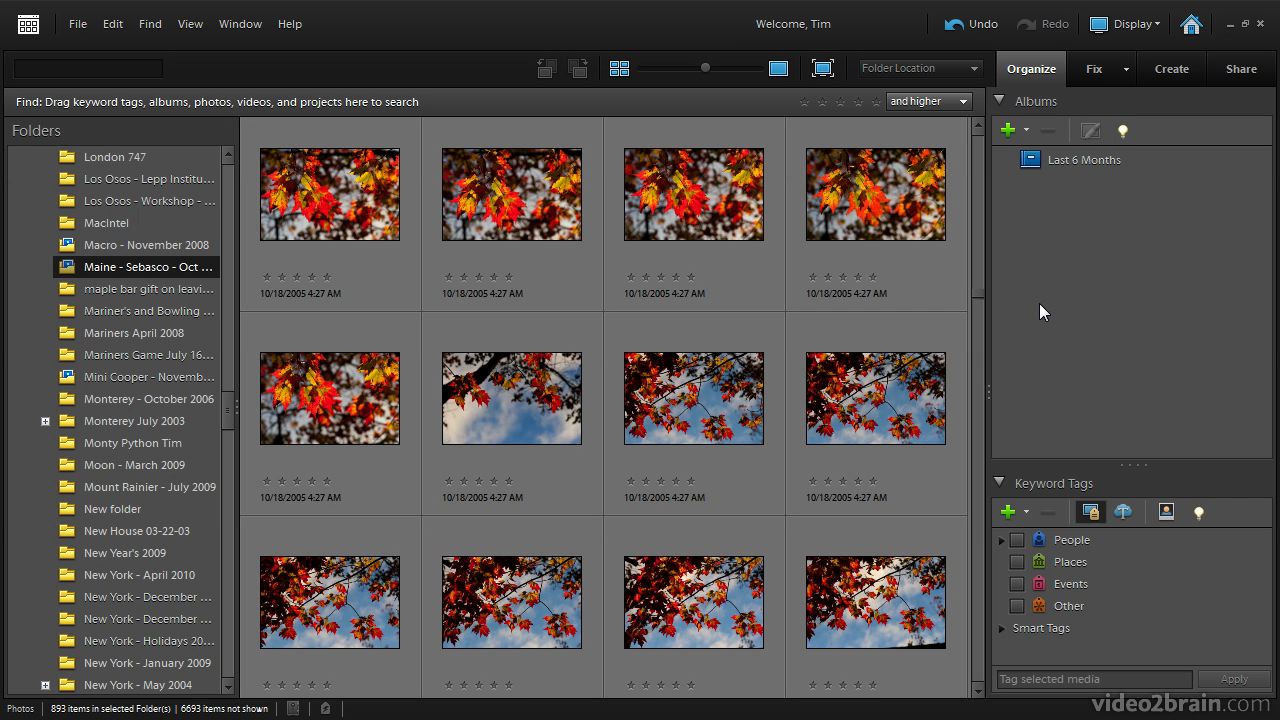The height and width of the screenshot is (720, 1280).
Task: Switch to the Create tab
Action: [1171, 68]
